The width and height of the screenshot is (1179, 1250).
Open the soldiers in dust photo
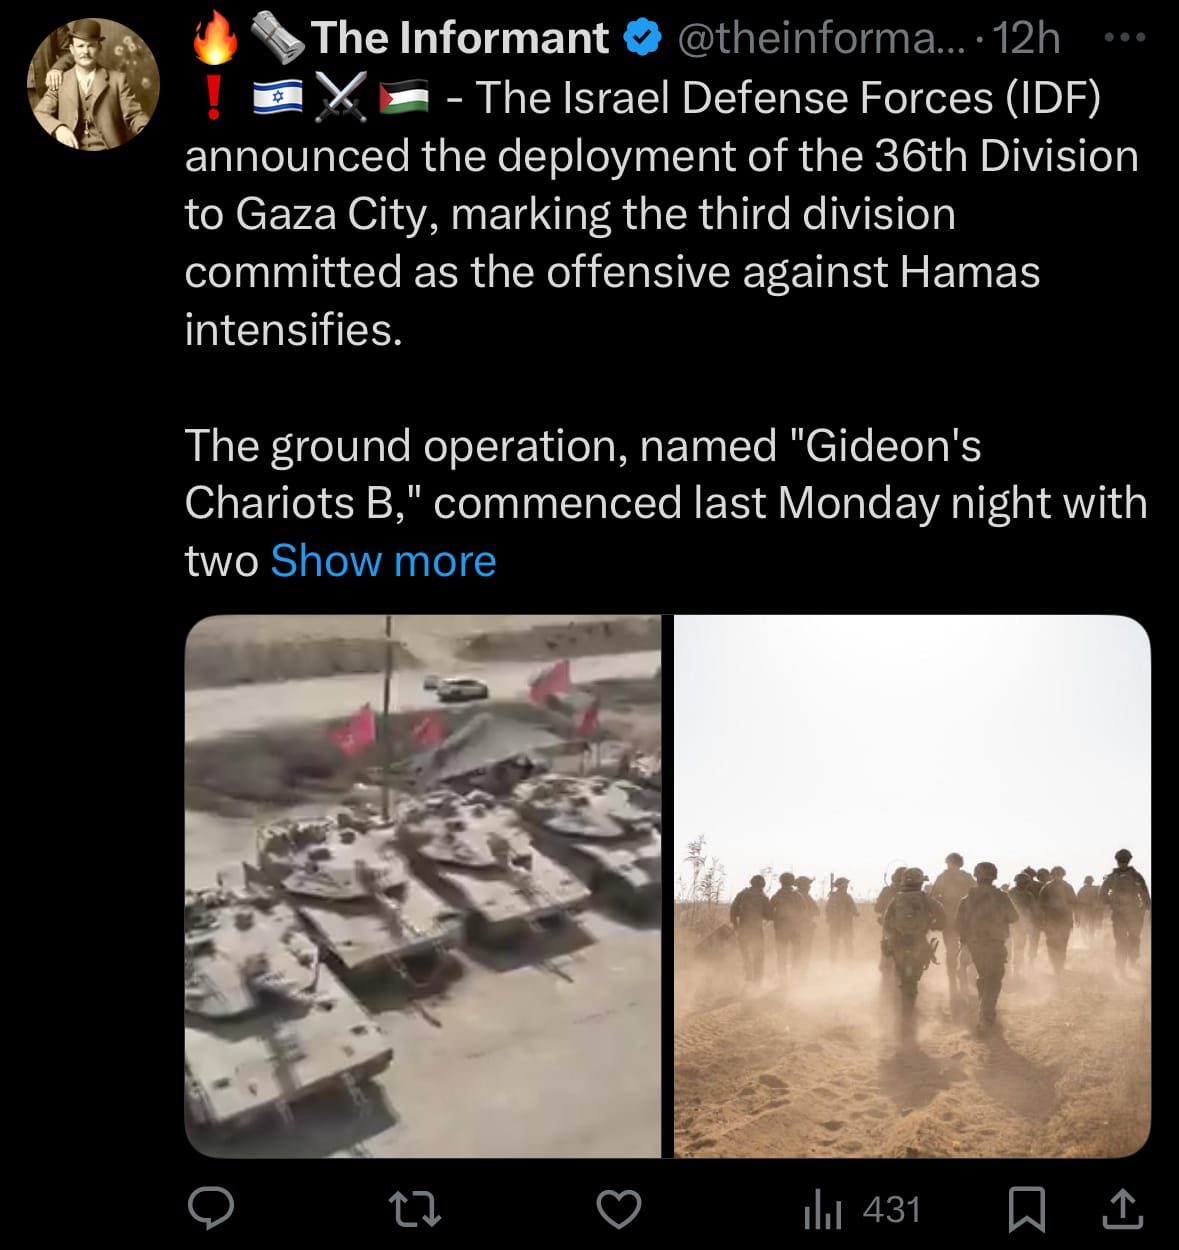pyautogui.click(x=912, y=886)
